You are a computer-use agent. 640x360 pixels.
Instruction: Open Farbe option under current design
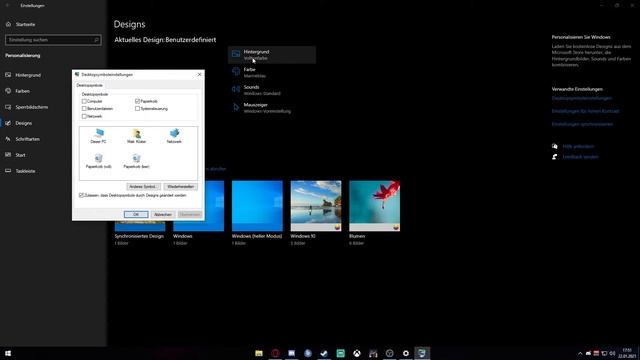pyautogui.click(x=271, y=72)
